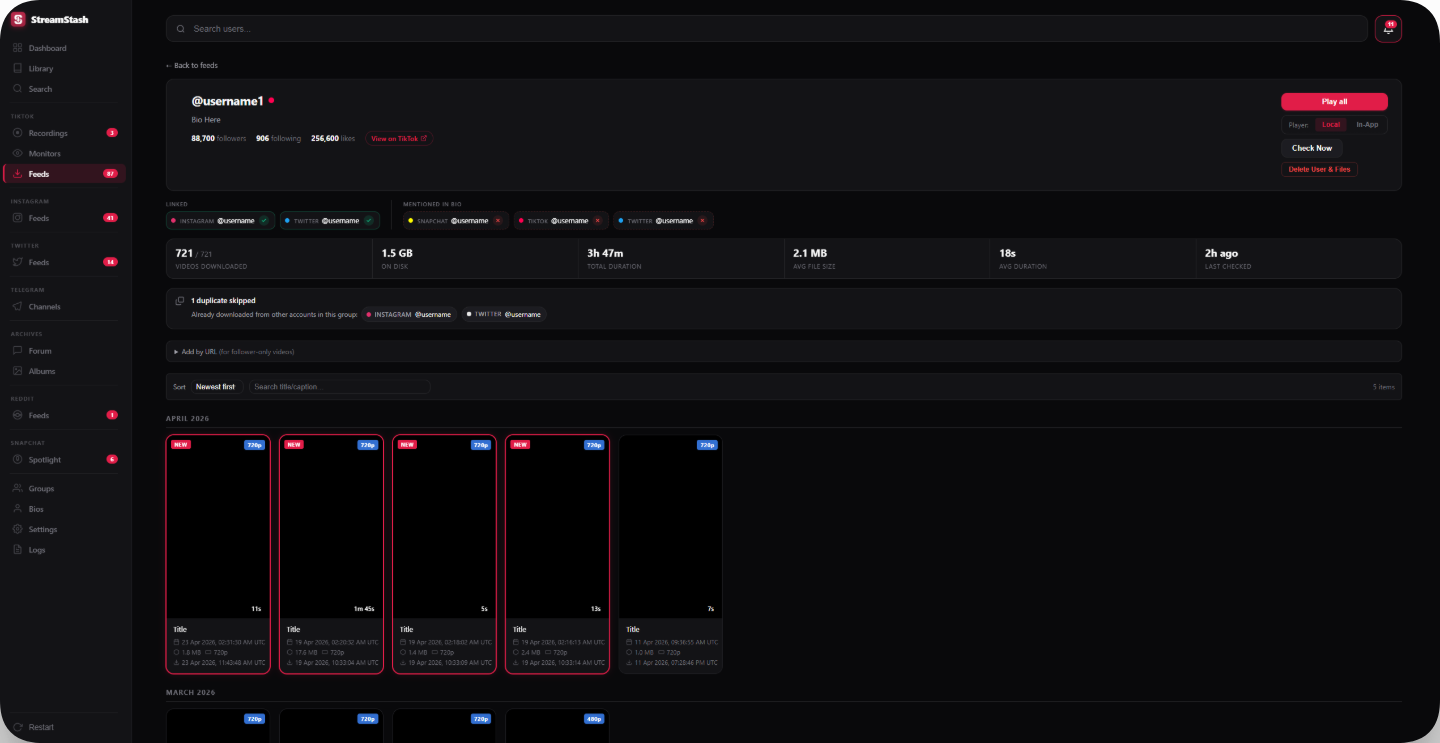Switch player to In-App mode

(1366, 125)
